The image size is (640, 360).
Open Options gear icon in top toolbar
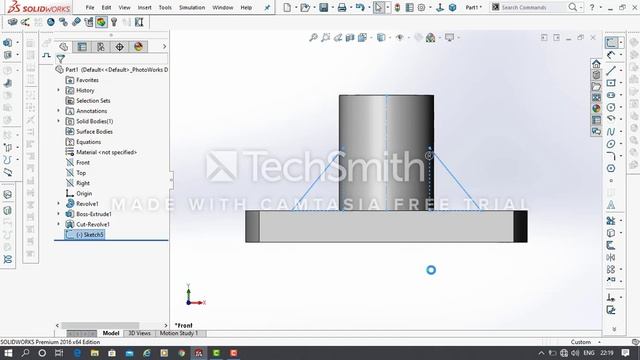[x=422, y=7]
